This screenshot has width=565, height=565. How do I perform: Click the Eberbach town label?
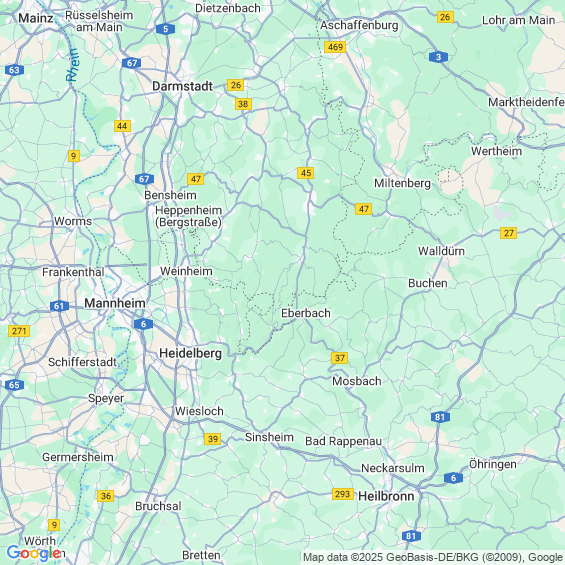(306, 313)
